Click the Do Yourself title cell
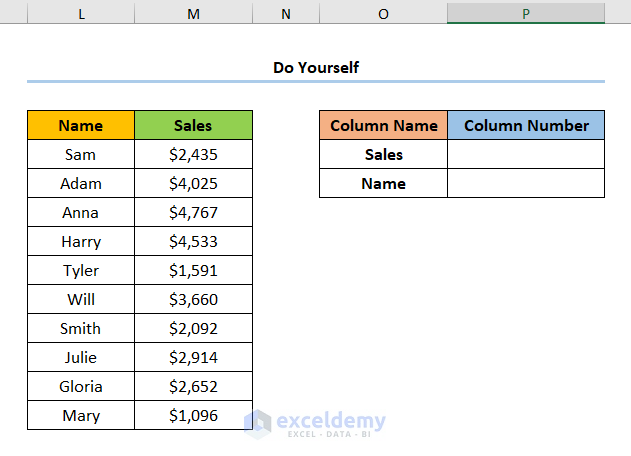The height and width of the screenshot is (456, 631). (x=315, y=67)
